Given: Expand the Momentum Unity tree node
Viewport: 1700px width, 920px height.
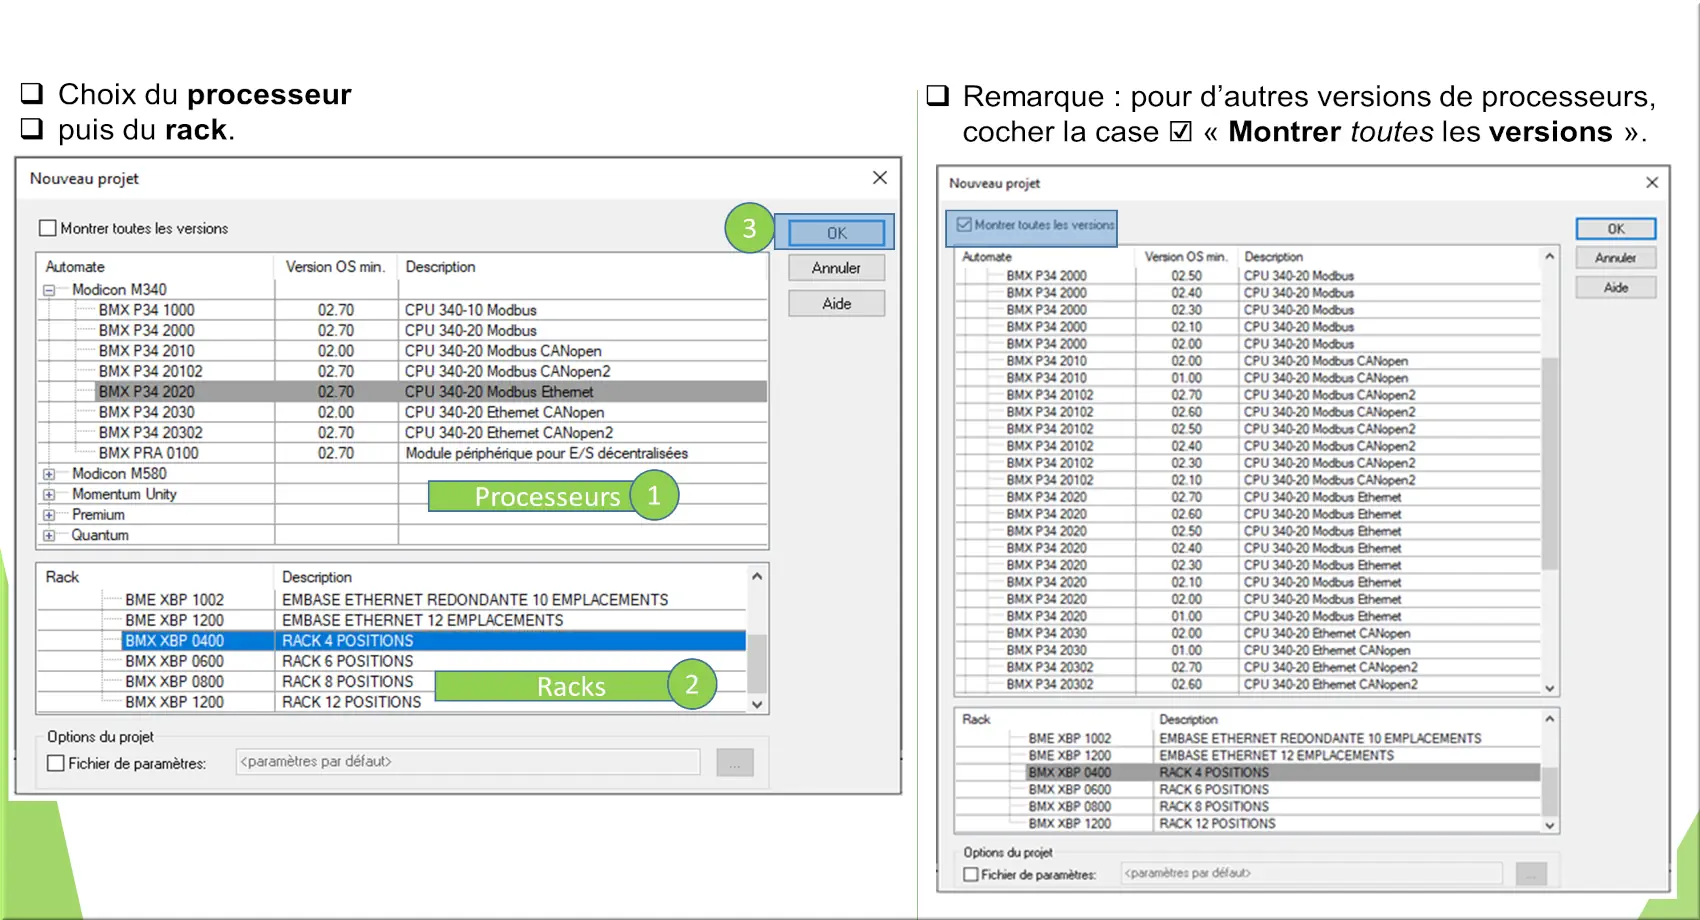Looking at the screenshot, I should tap(48, 494).
